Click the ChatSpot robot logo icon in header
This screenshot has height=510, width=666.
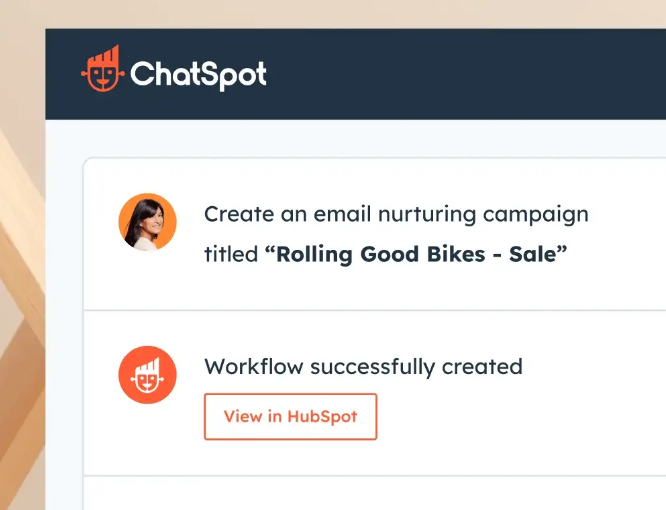coord(103,68)
